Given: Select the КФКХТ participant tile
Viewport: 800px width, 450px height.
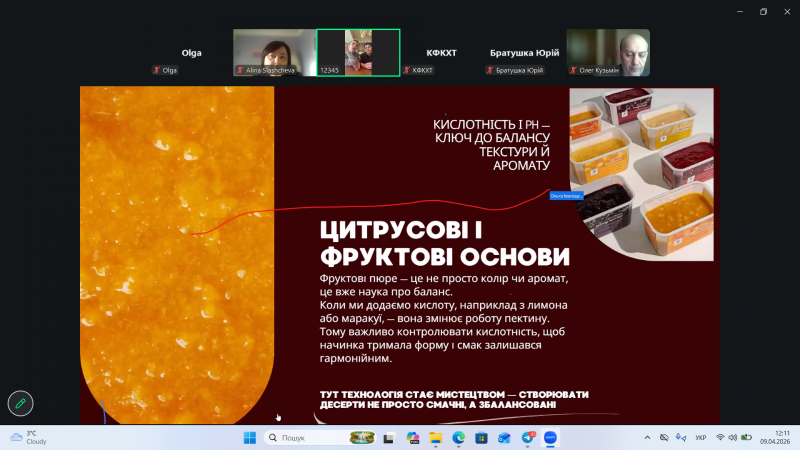Looking at the screenshot, I should (x=441, y=52).
